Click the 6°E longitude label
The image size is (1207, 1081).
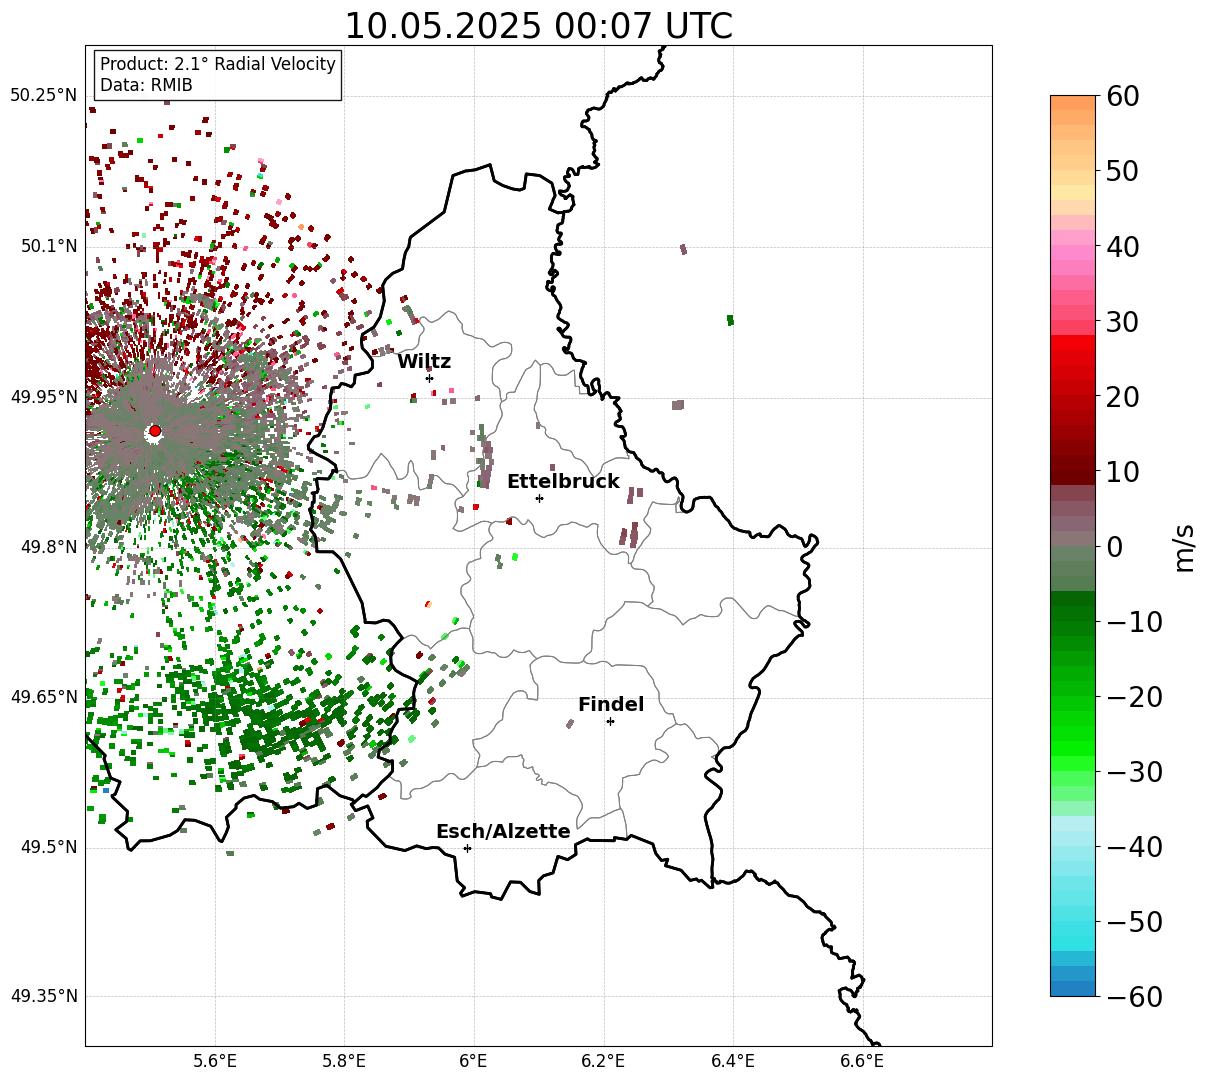tap(474, 1060)
